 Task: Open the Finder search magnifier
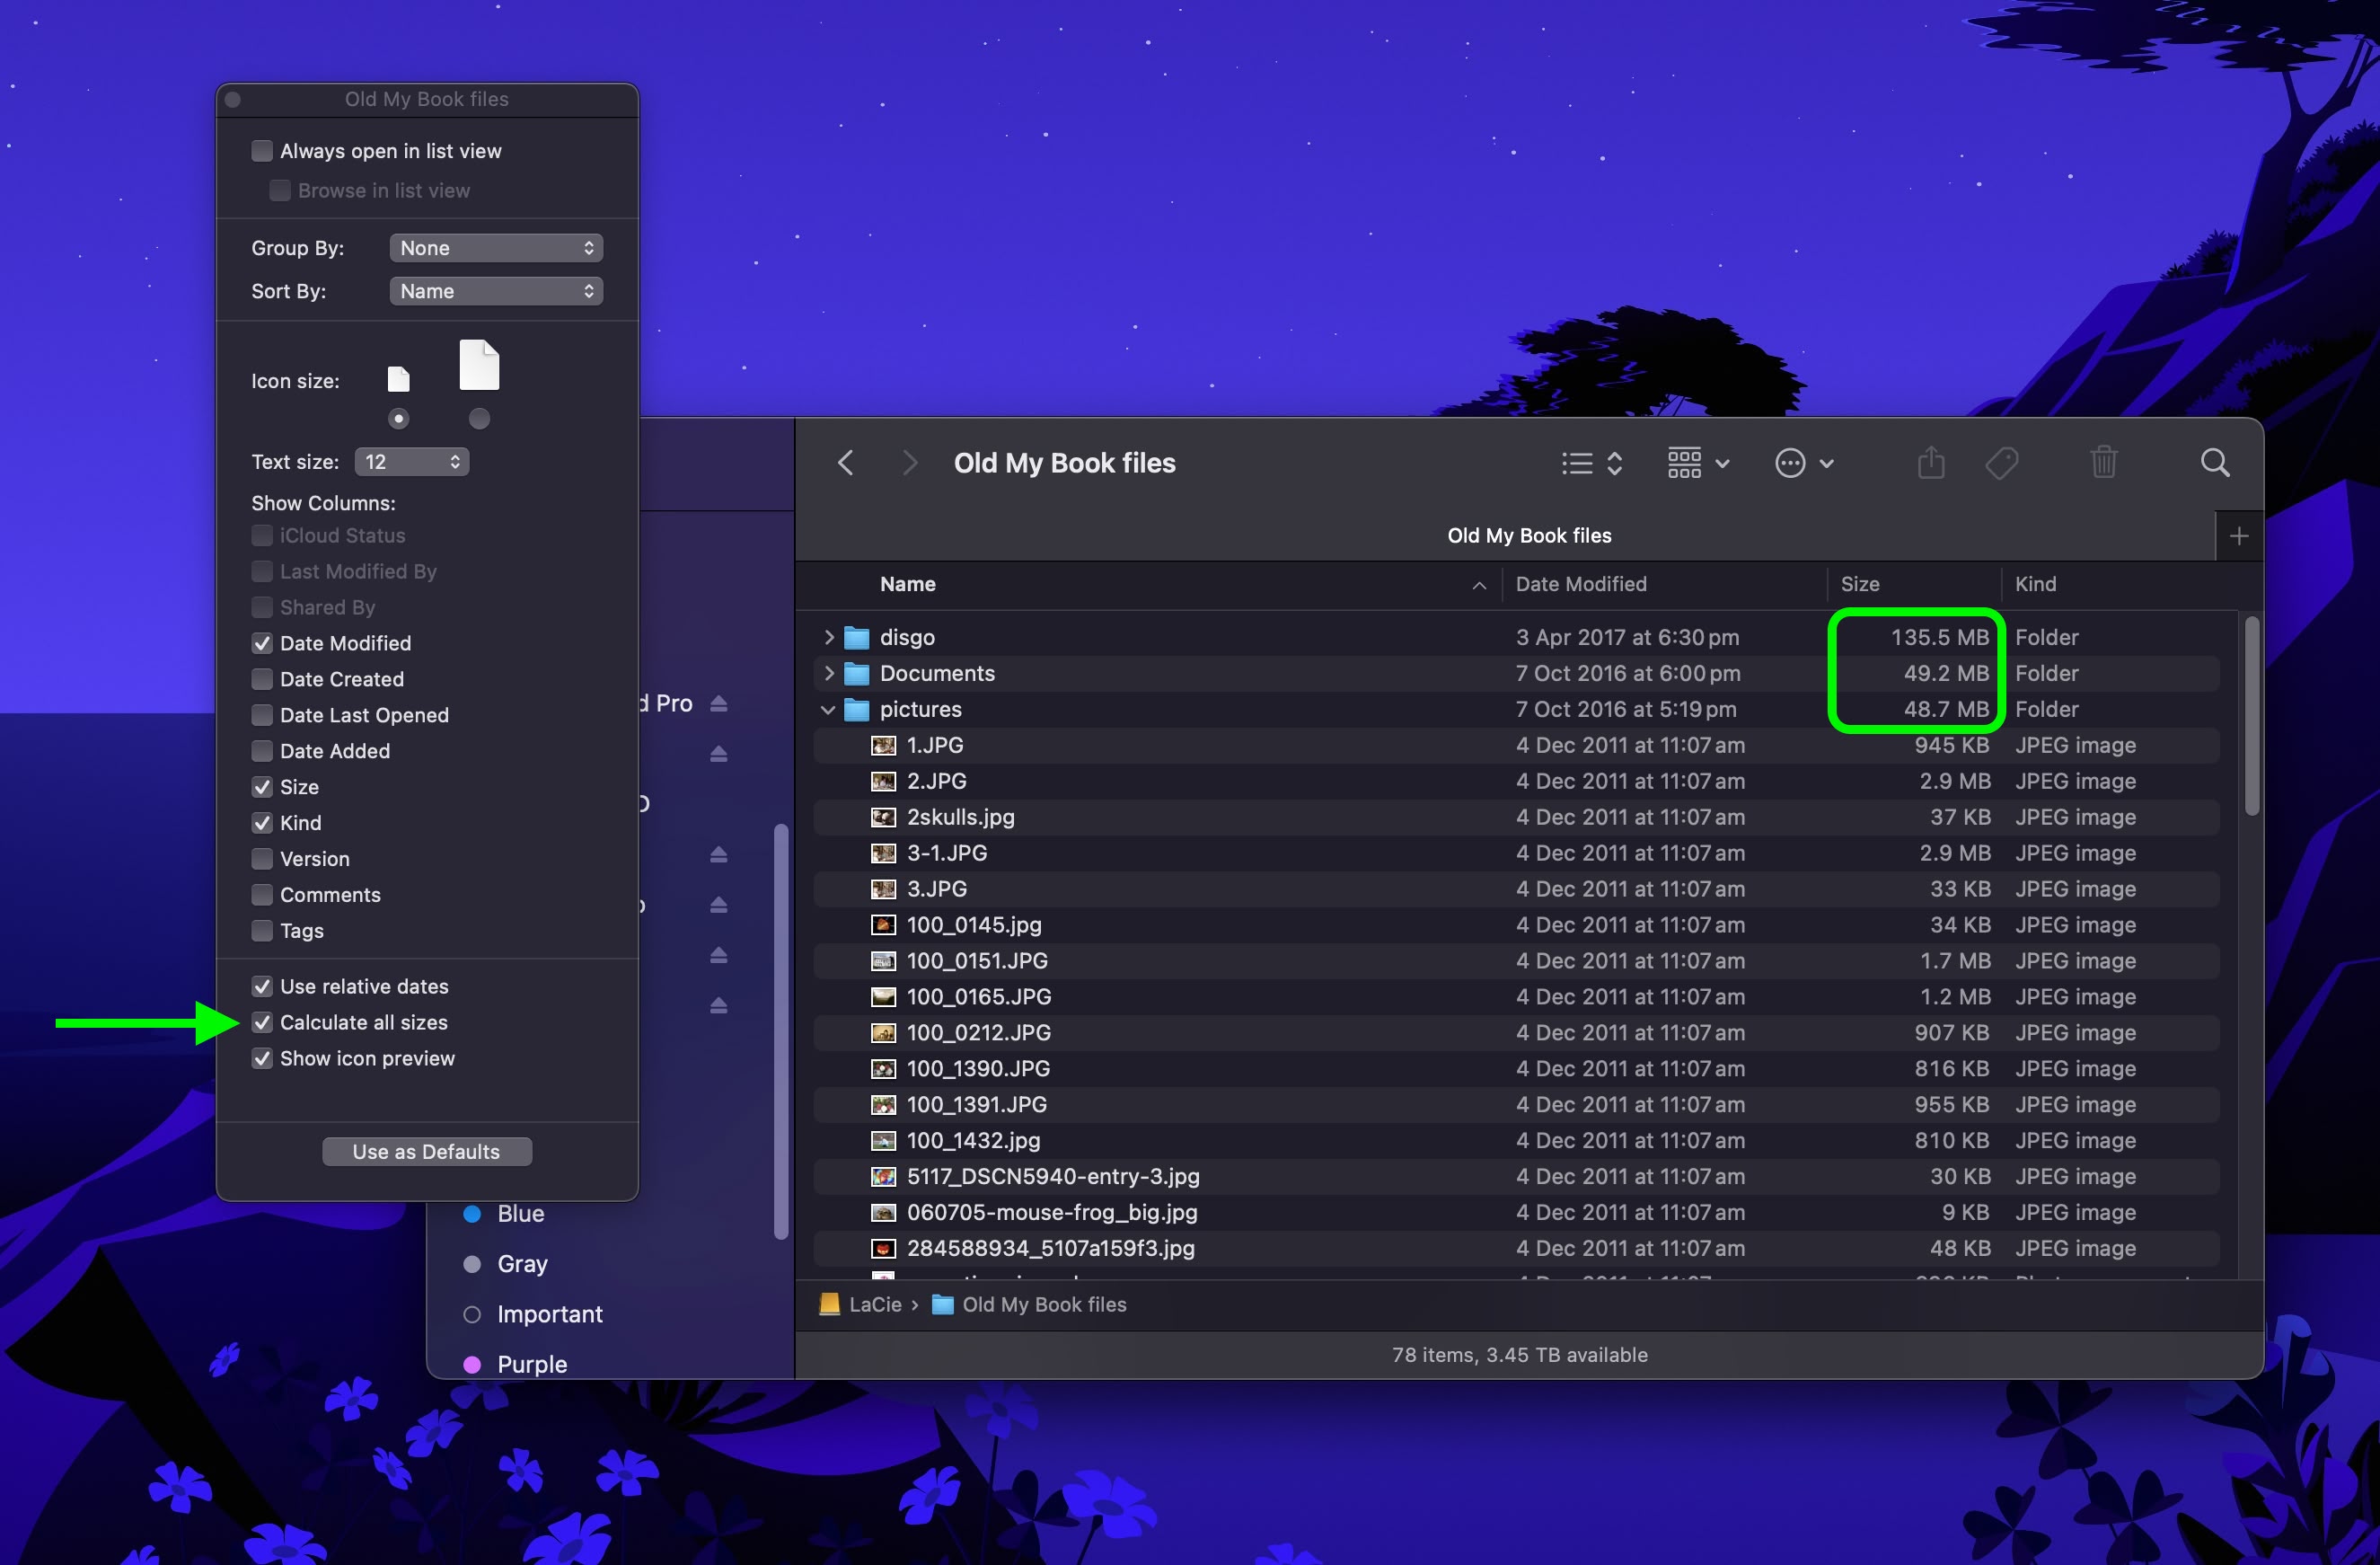pos(2214,463)
